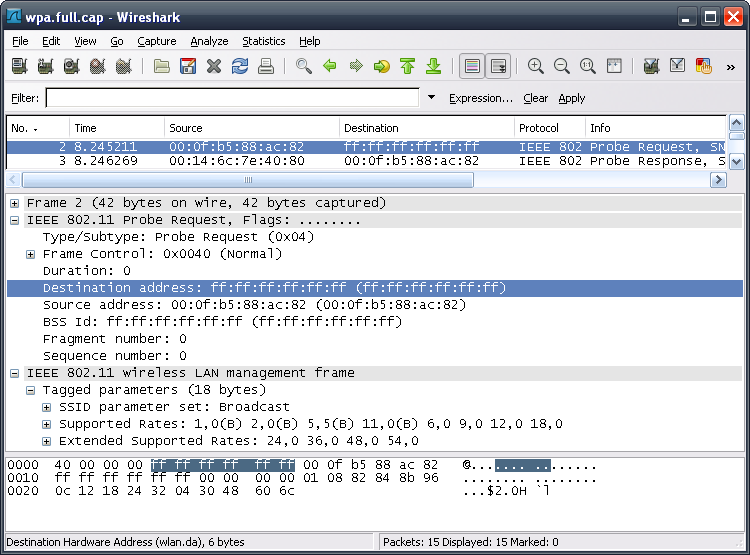Click inside the Filter input field
Viewport: 750px width, 555px height.
[x=232, y=98]
